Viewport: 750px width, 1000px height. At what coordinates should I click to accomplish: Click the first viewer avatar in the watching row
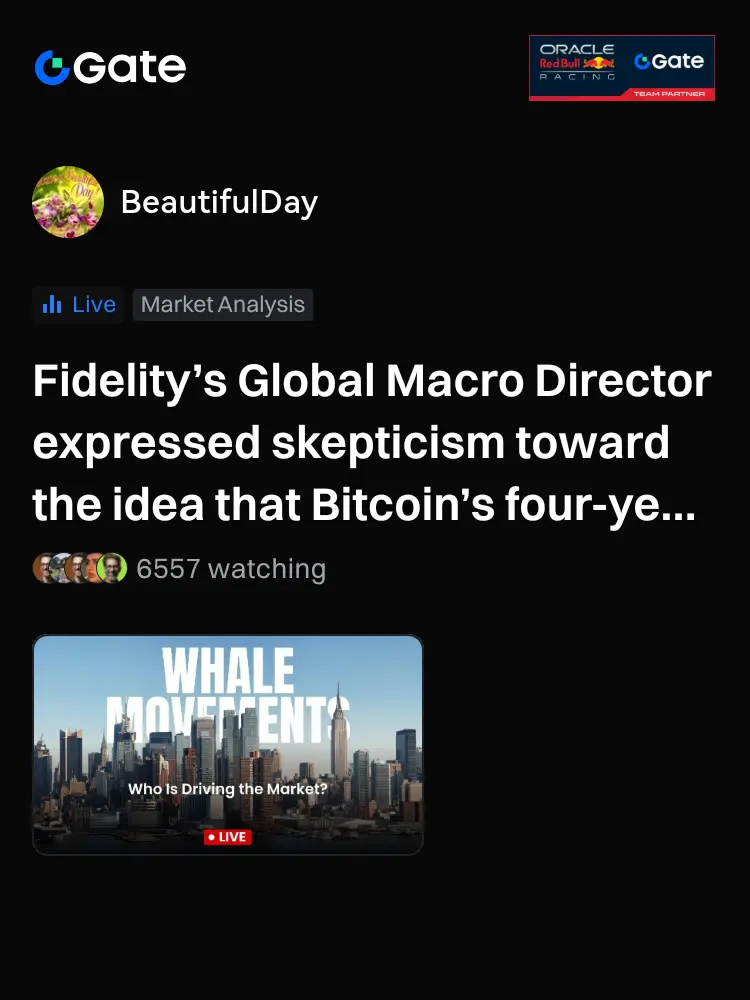pos(45,568)
